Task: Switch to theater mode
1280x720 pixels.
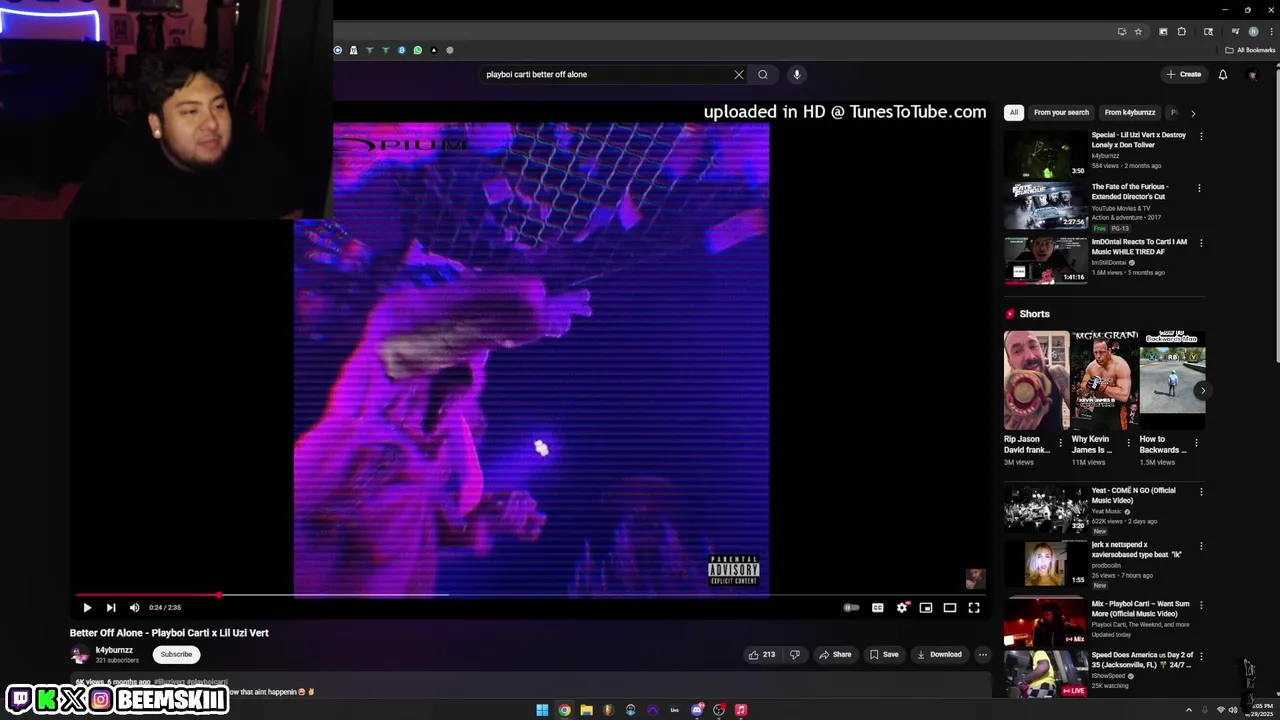Action: [950, 607]
